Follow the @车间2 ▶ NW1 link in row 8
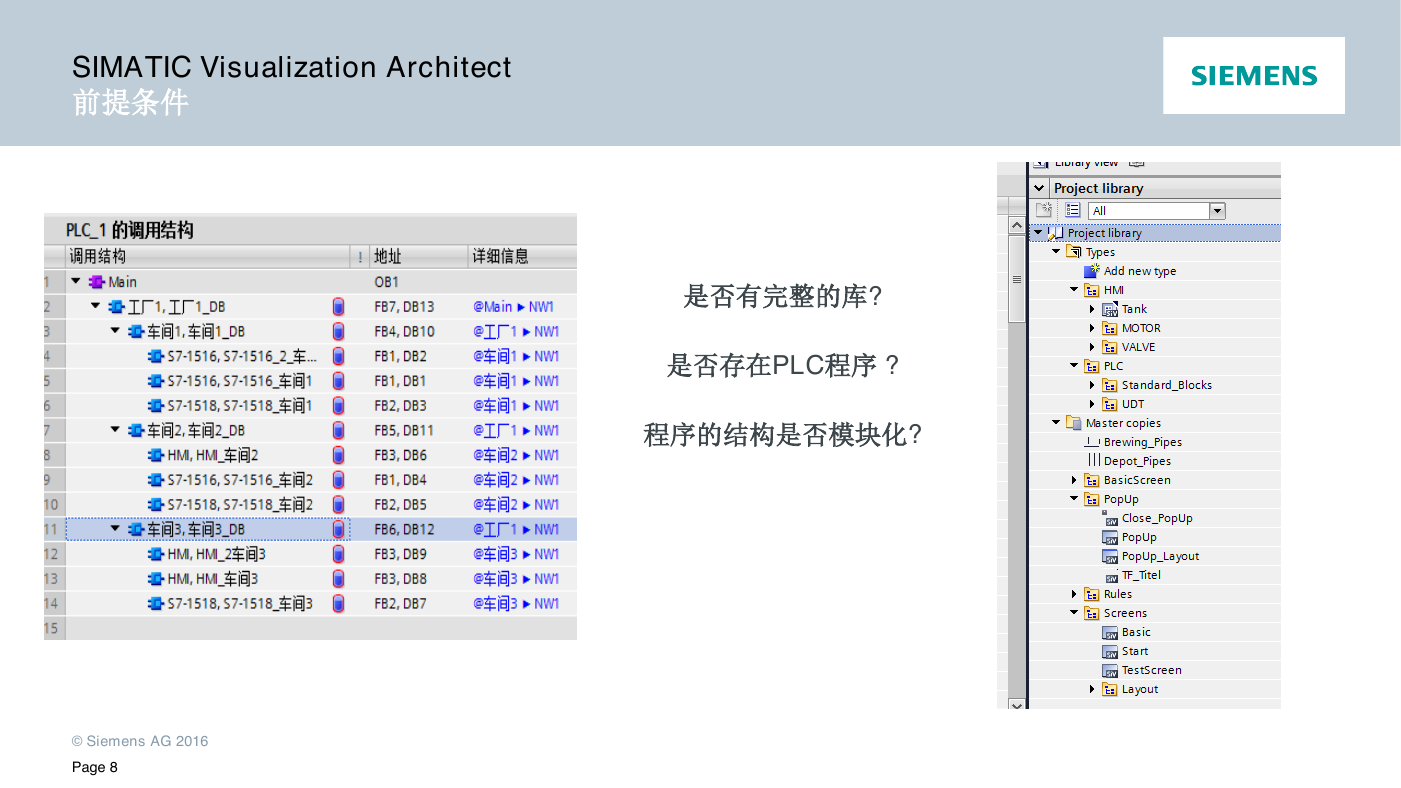This screenshot has height=788, width=1401. [516, 455]
